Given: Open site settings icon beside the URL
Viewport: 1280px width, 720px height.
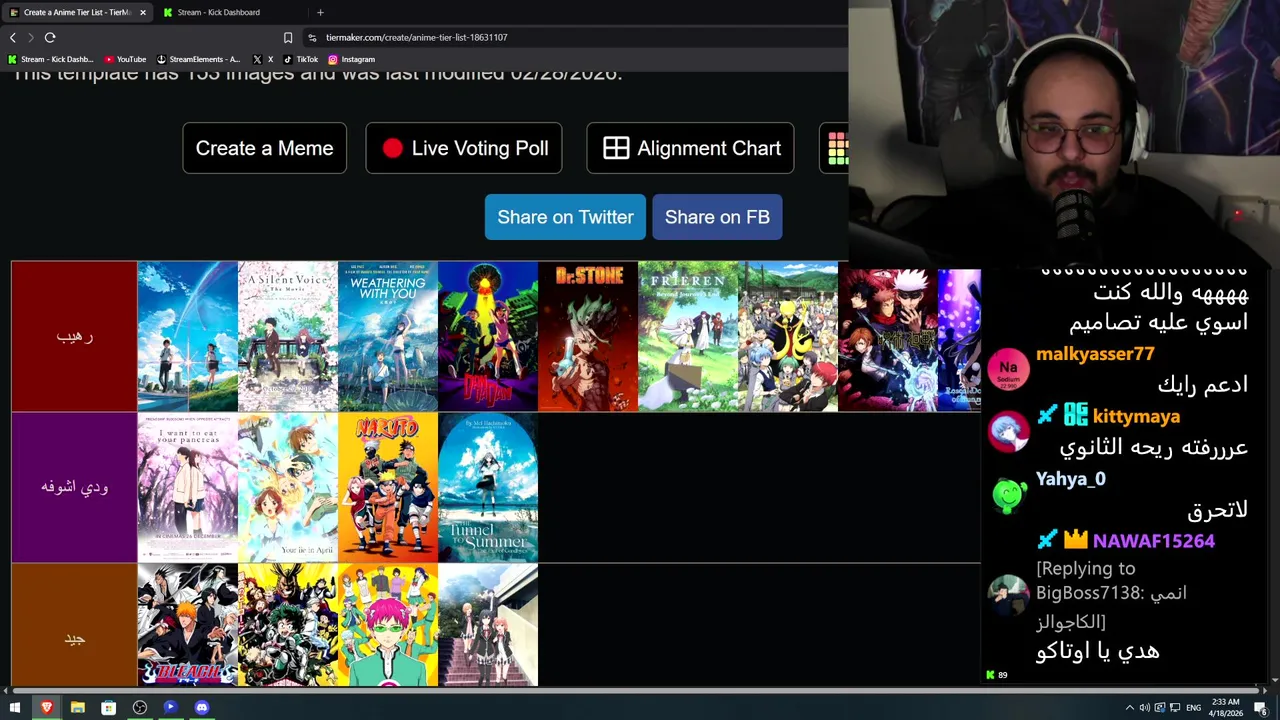Looking at the screenshot, I should click(x=312, y=37).
